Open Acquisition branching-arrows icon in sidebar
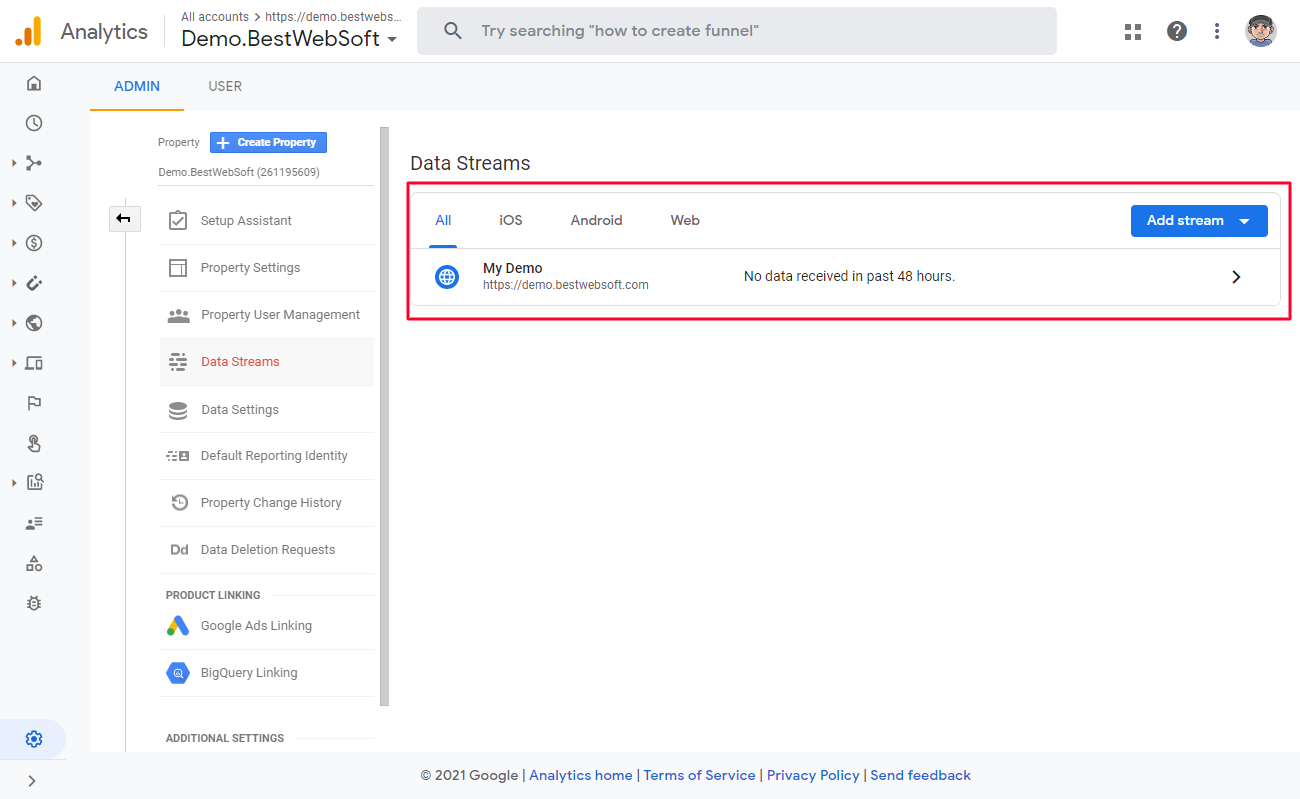The height and width of the screenshot is (799, 1300). pyautogui.click(x=34, y=163)
